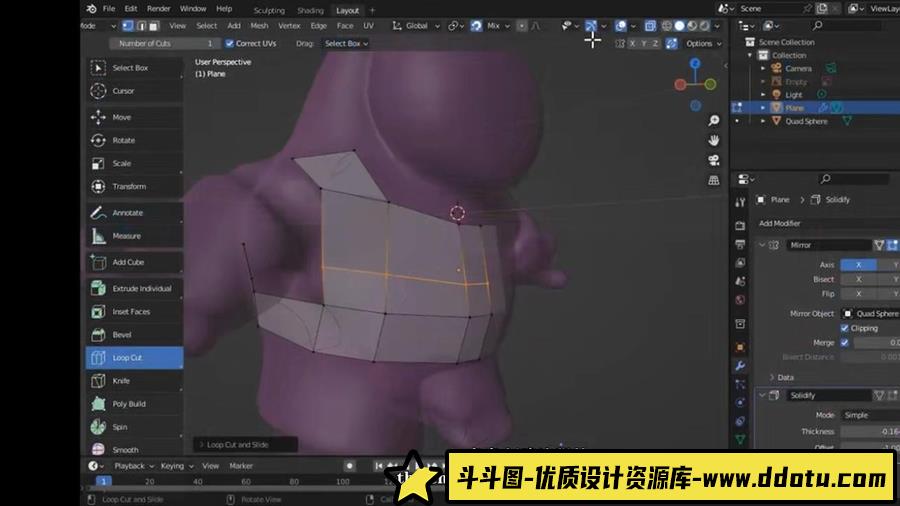Activate the Smooth tool
The width and height of the screenshot is (900, 506).
[x=134, y=449]
